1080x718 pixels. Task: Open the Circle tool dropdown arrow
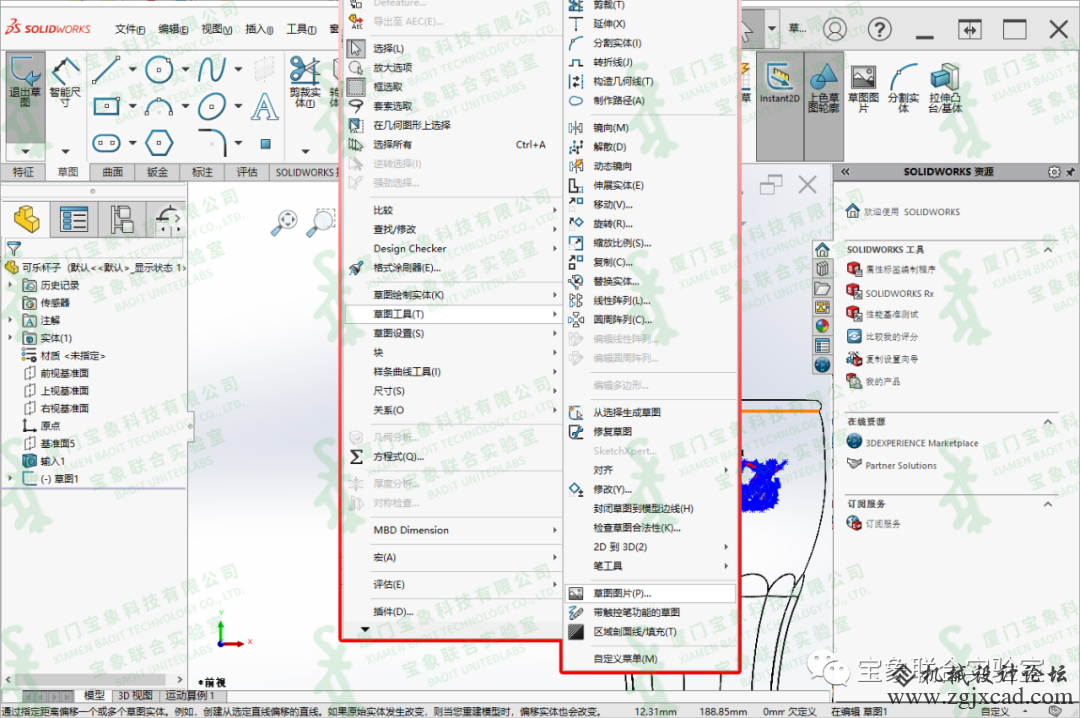click(185, 70)
